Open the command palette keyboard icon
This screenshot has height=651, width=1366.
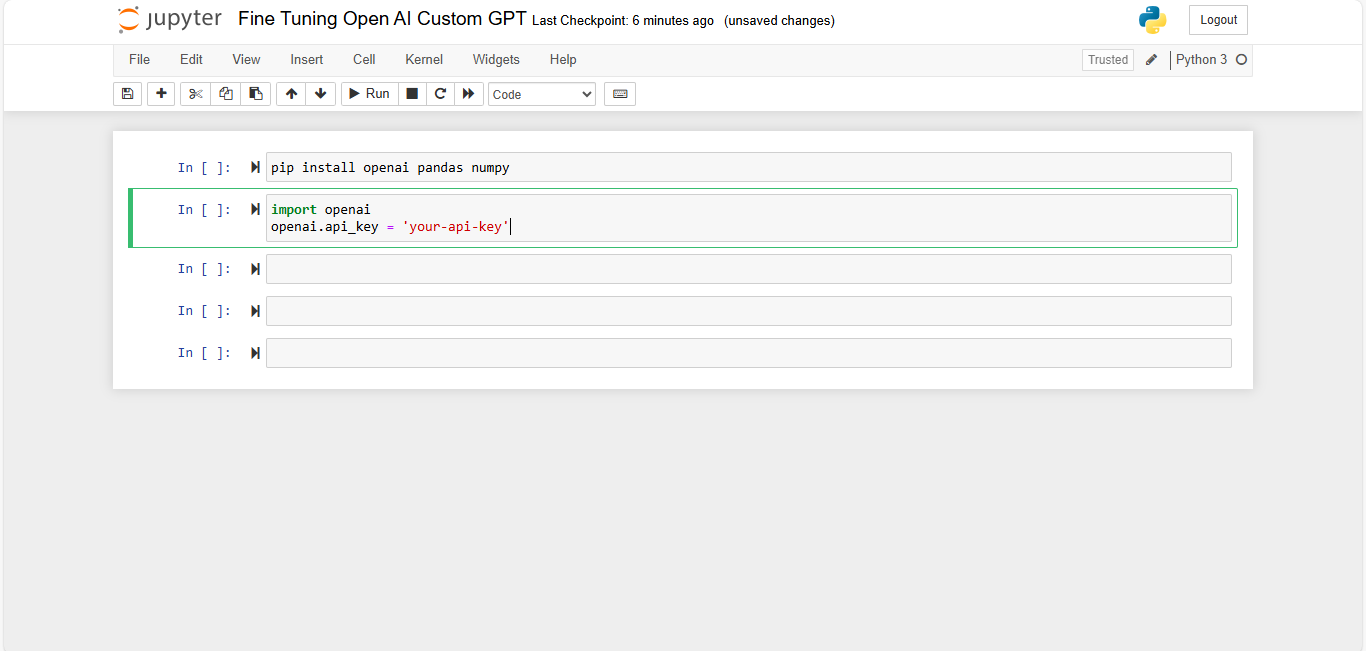619,93
